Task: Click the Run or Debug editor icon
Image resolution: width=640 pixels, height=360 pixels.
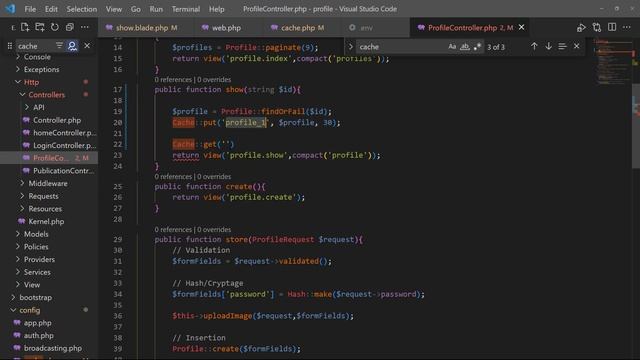Action: [581, 28]
